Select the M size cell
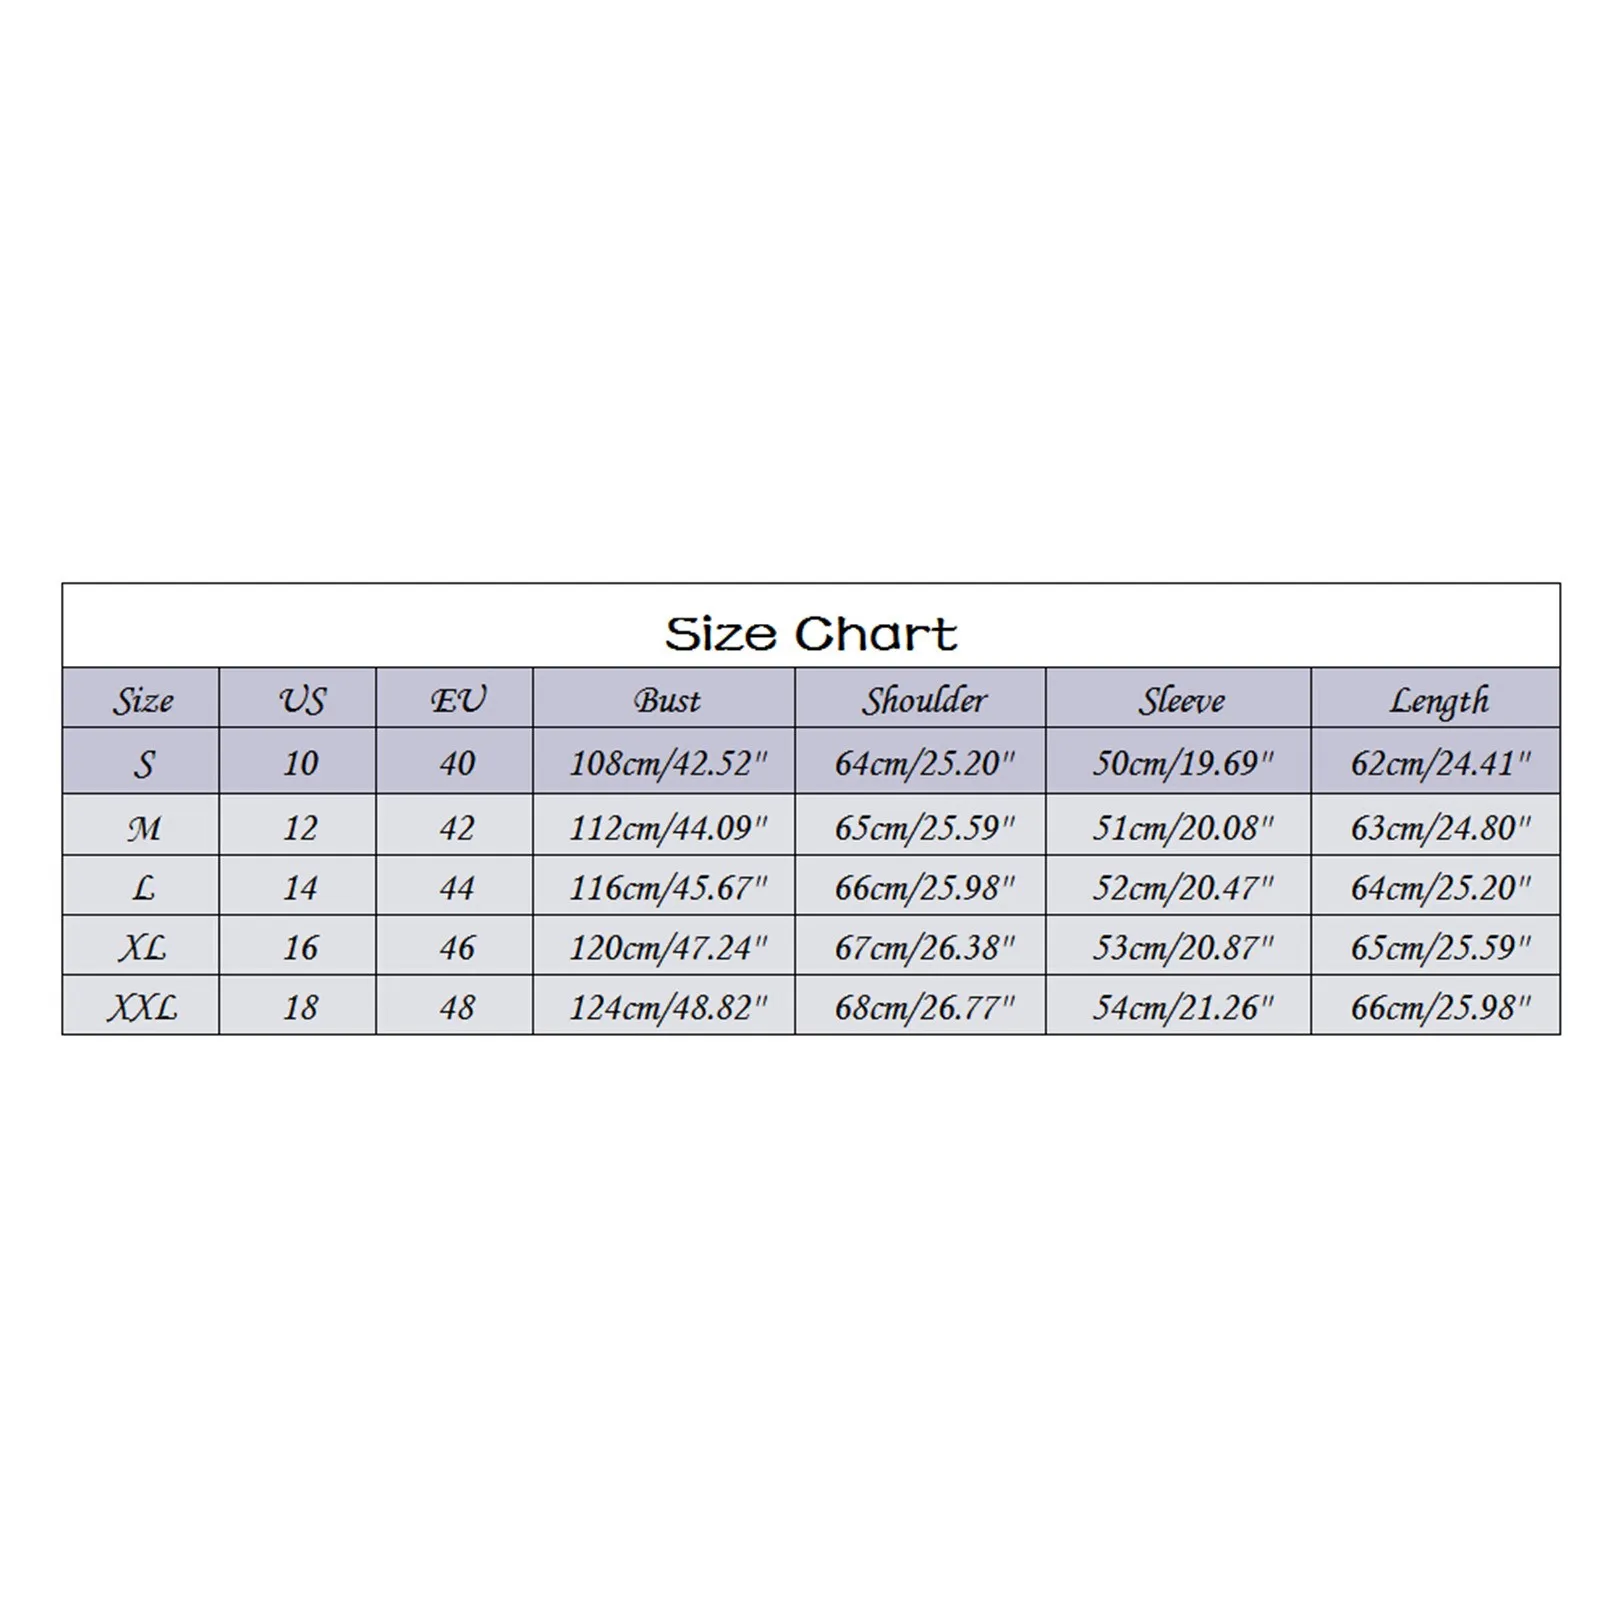Image resolution: width=1600 pixels, height=1600 pixels. coord(142,828)
